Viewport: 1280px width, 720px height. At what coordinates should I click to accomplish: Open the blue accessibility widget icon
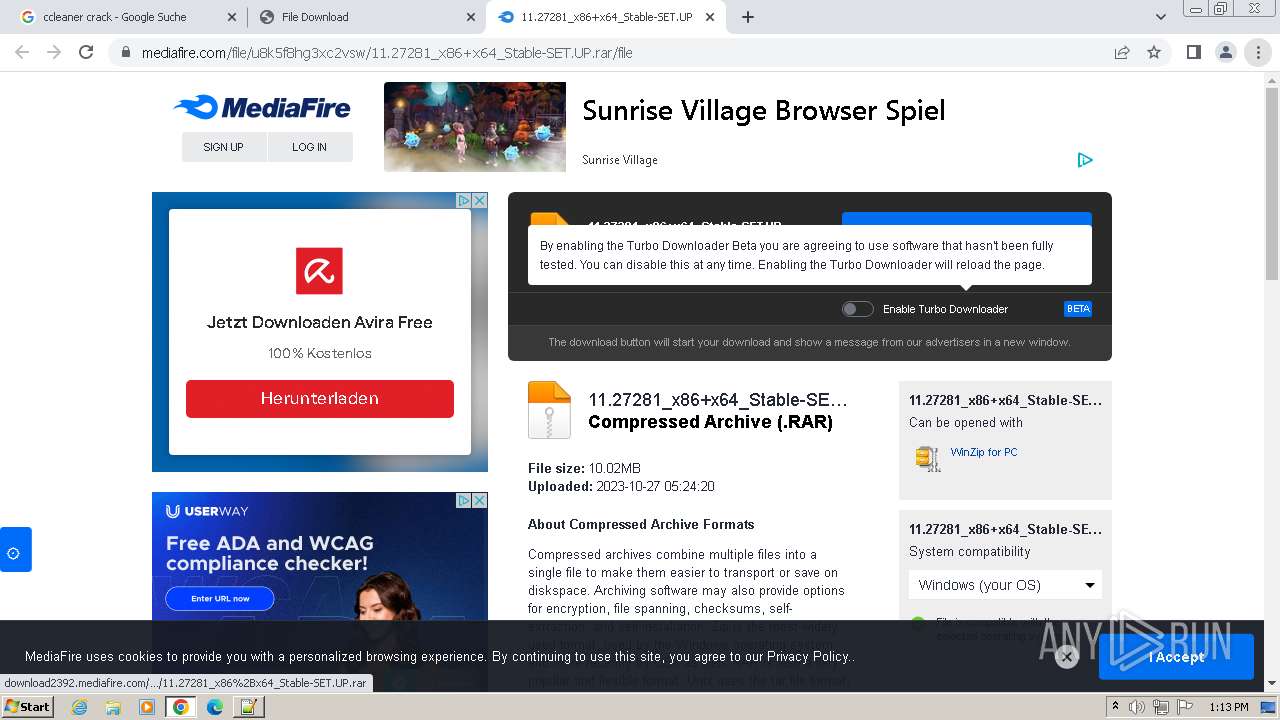point(14,550)
